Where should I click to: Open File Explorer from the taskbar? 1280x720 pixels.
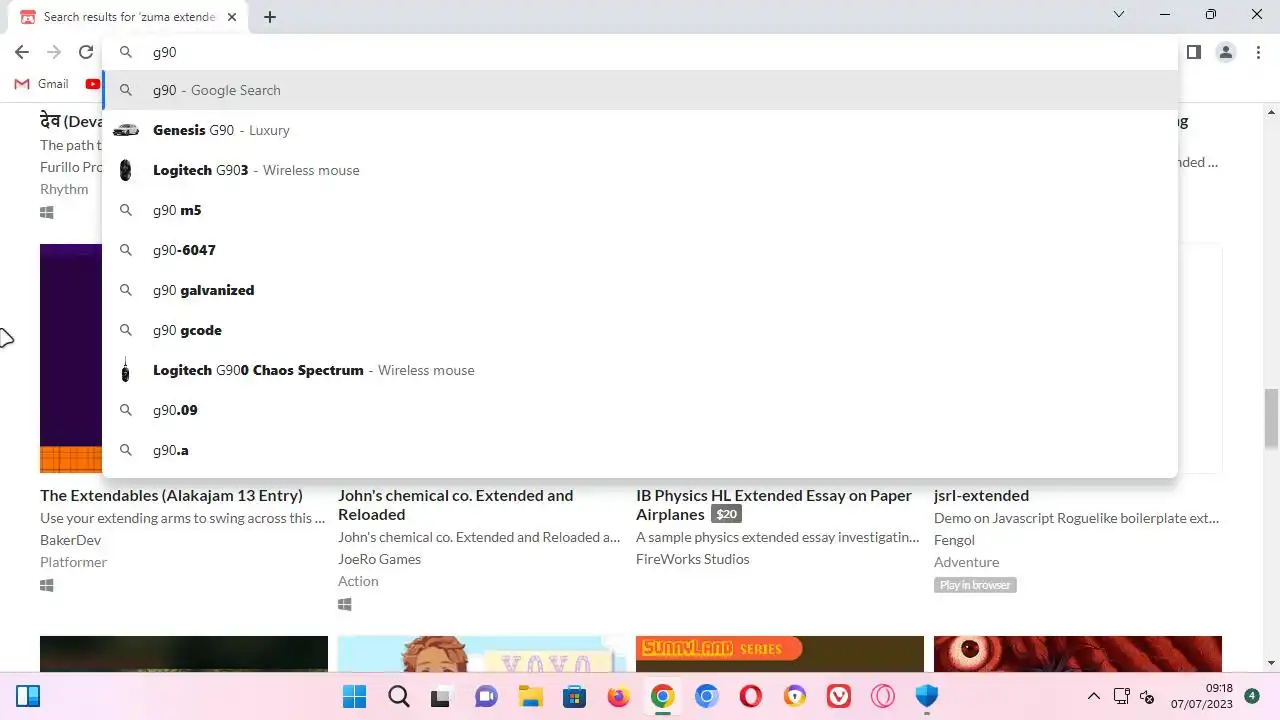tap(530, 696)
